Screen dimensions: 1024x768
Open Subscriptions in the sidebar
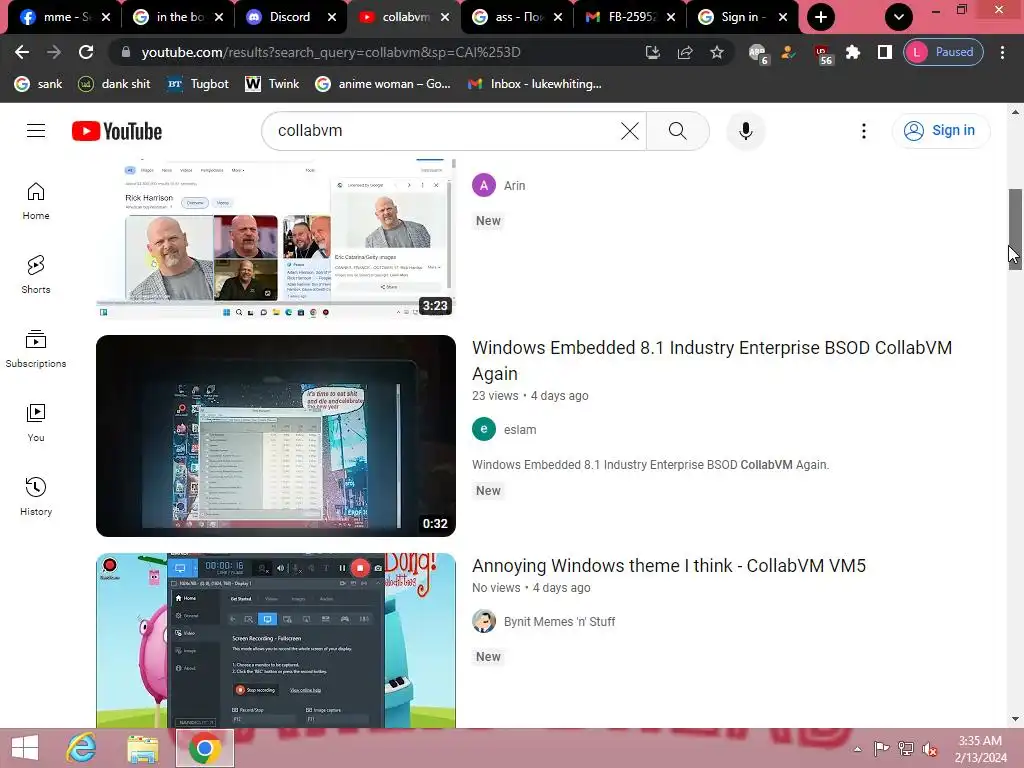tap(36, 349)
